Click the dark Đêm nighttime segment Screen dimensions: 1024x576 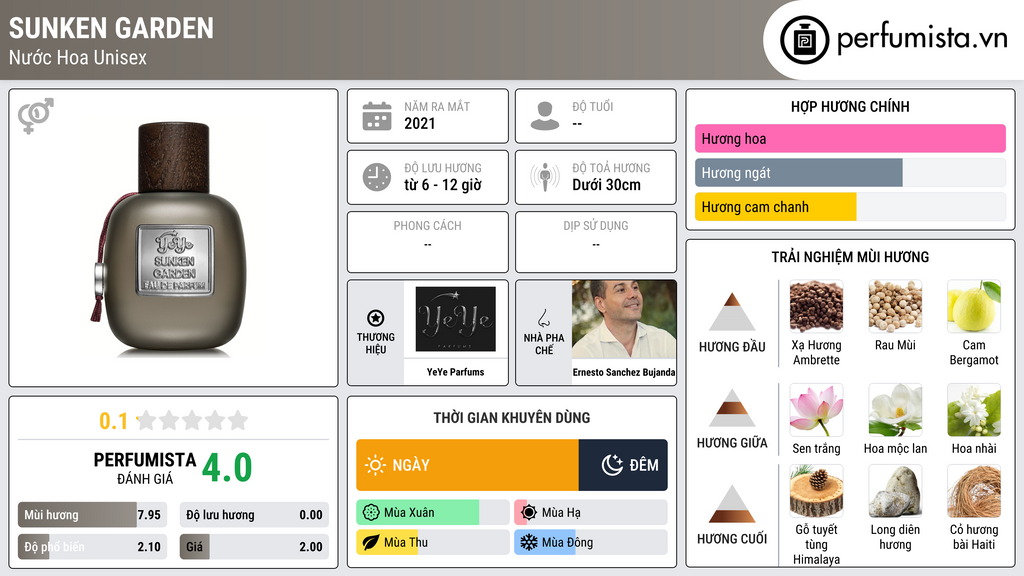[623, 465]
